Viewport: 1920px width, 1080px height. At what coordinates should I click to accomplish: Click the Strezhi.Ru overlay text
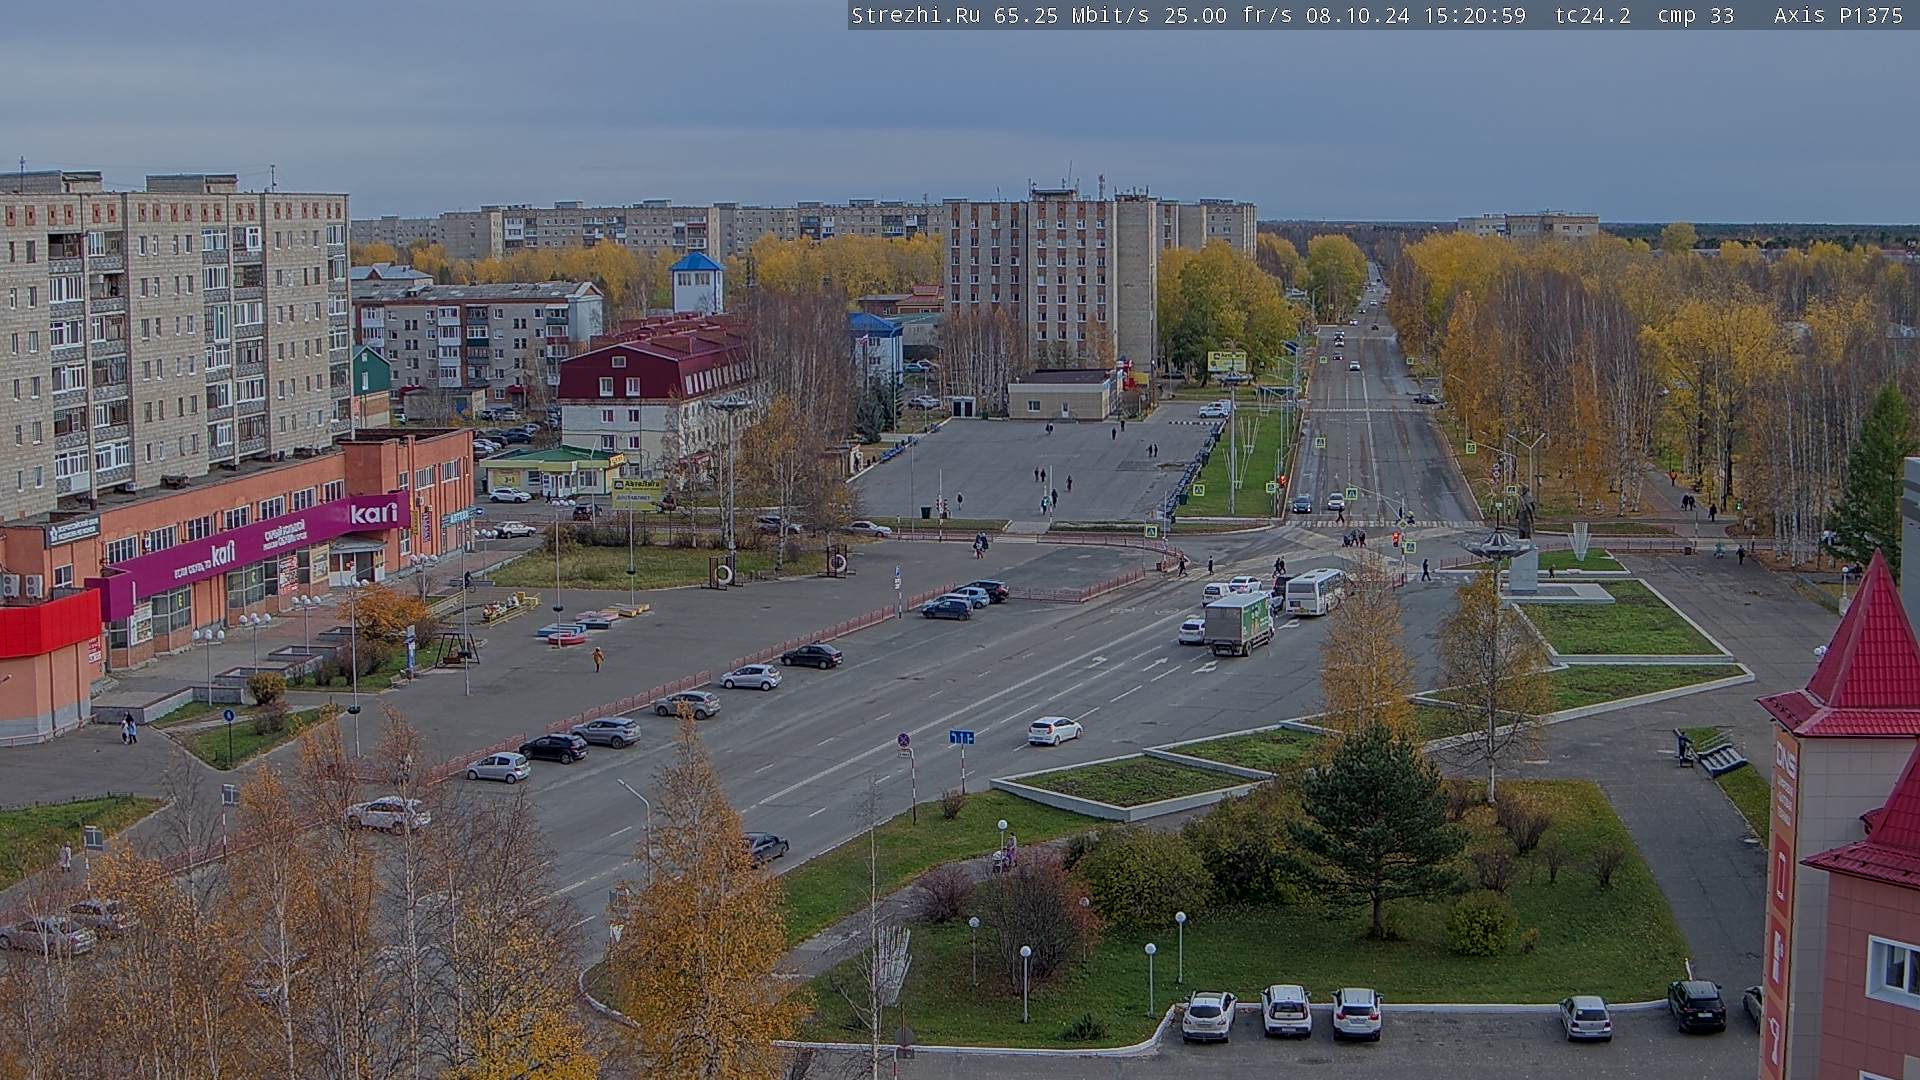915,15
